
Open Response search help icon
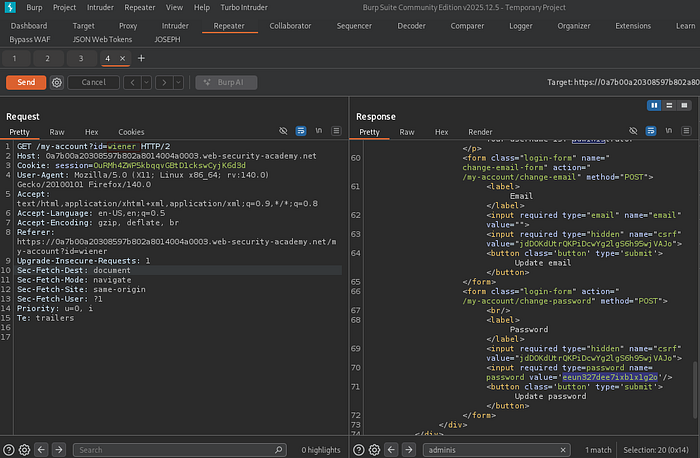[x=358, y=450]
